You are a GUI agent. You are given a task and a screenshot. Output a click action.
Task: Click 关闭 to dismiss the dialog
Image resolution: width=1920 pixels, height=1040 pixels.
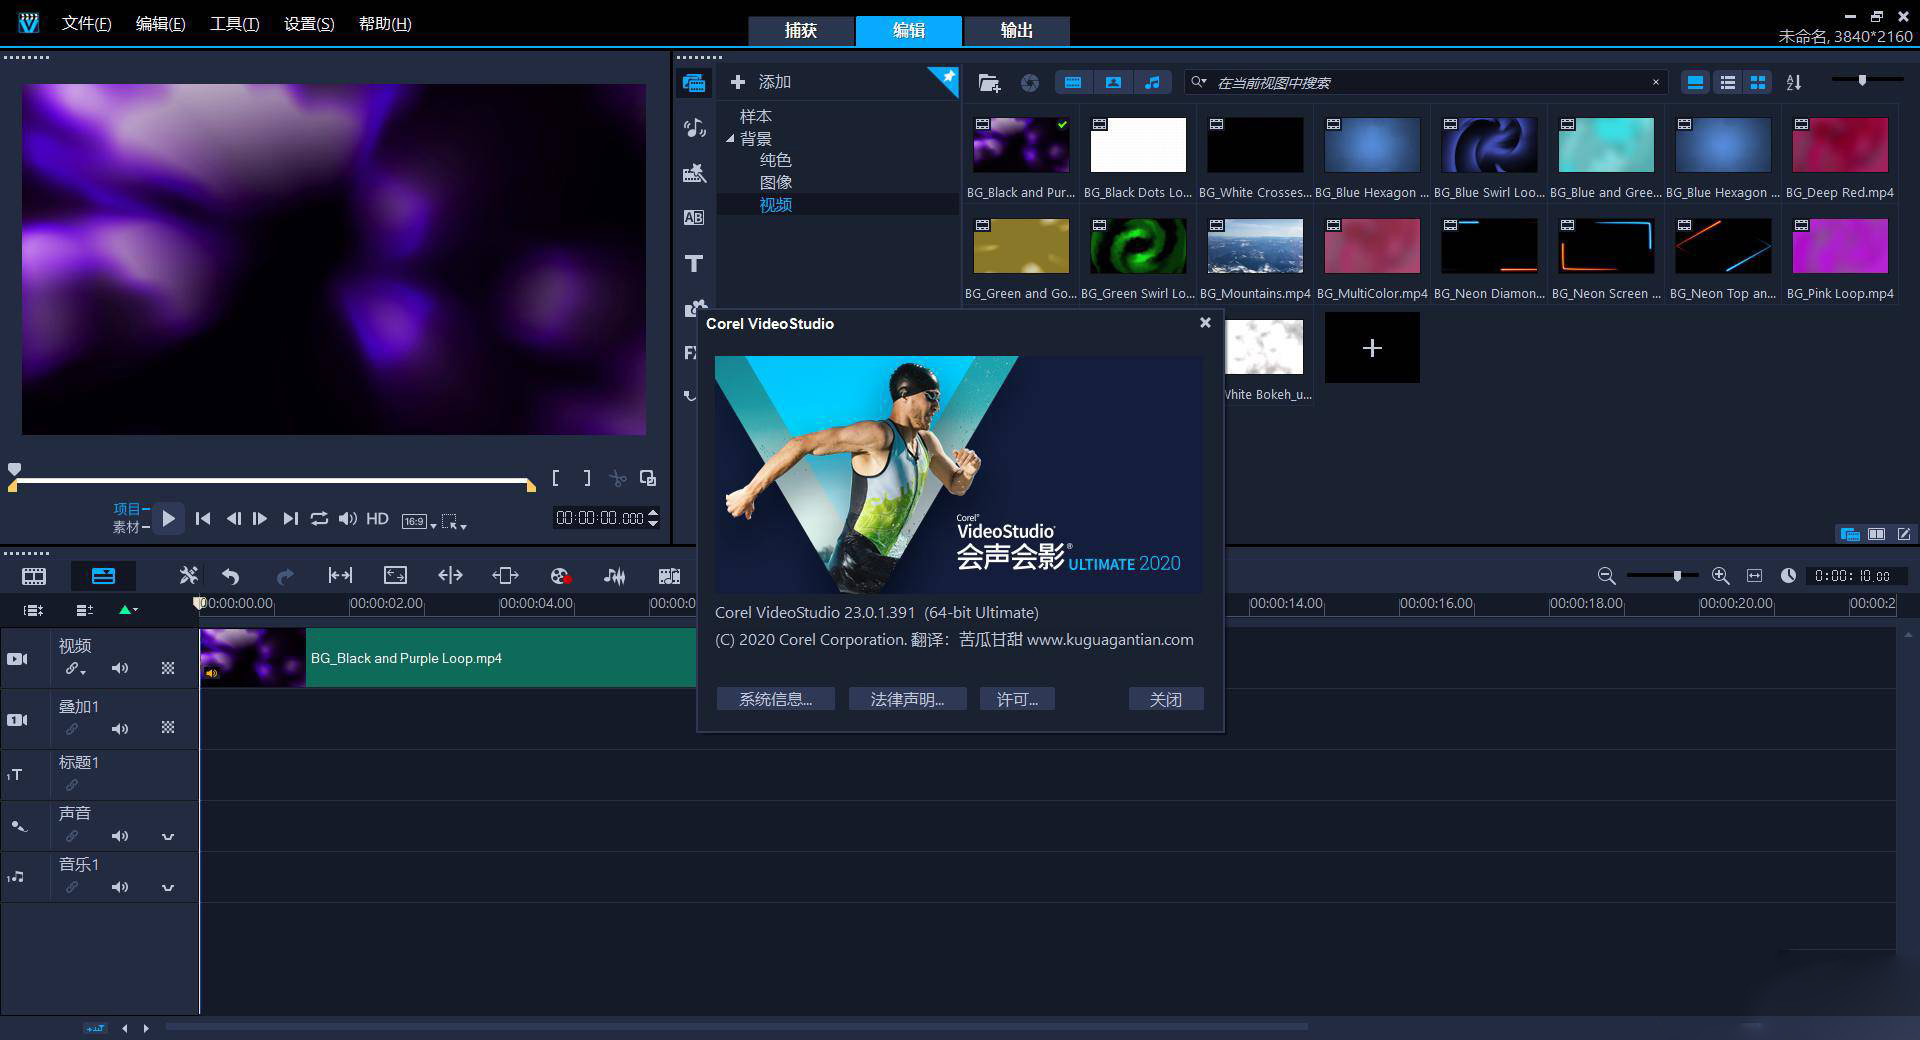pyautogui.click(x=1166, y=699)
